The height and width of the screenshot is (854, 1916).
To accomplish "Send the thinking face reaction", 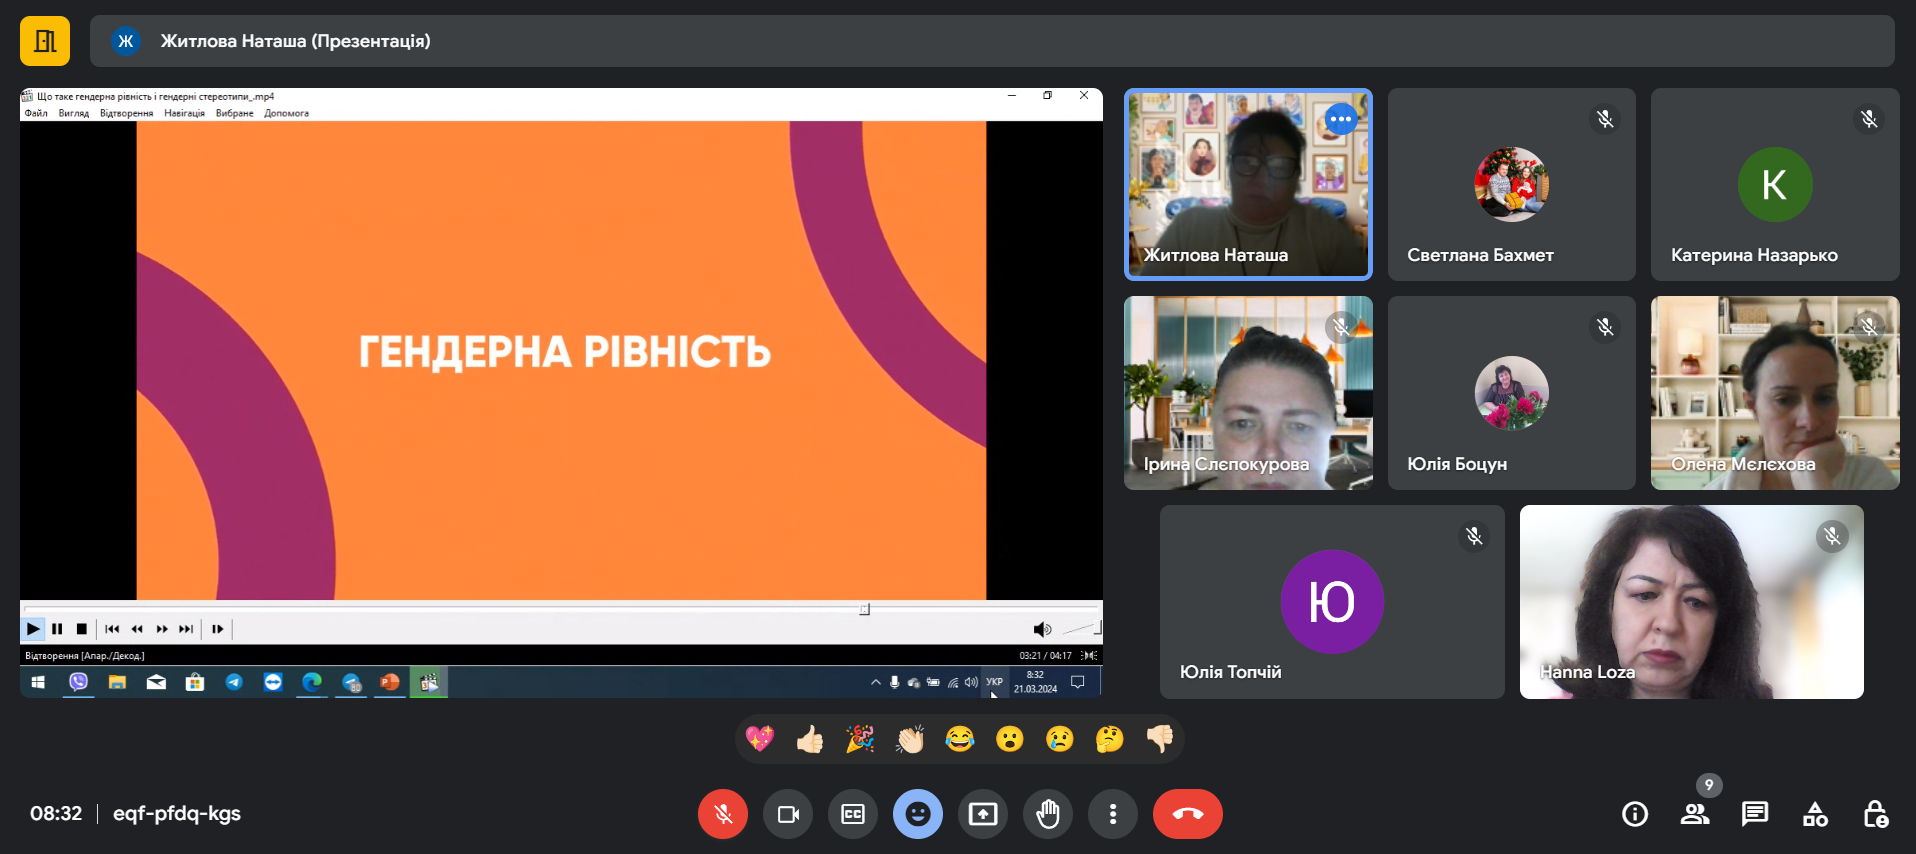I will (1109, 739).
